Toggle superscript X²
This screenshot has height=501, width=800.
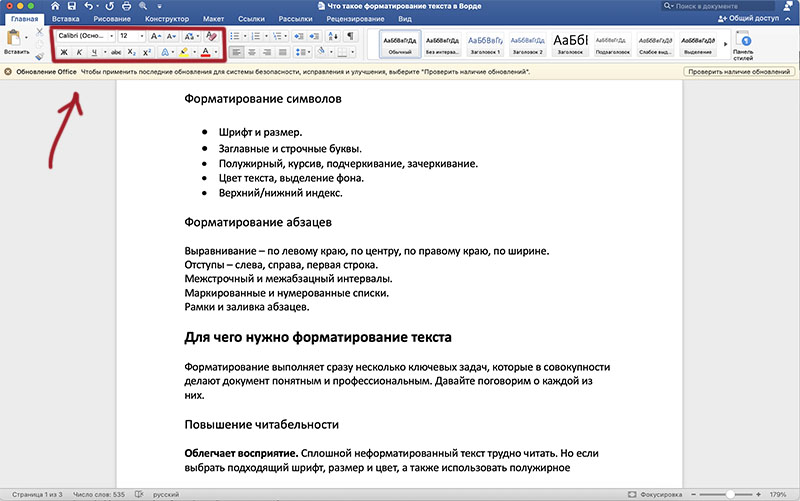click(x=147, y=52)
